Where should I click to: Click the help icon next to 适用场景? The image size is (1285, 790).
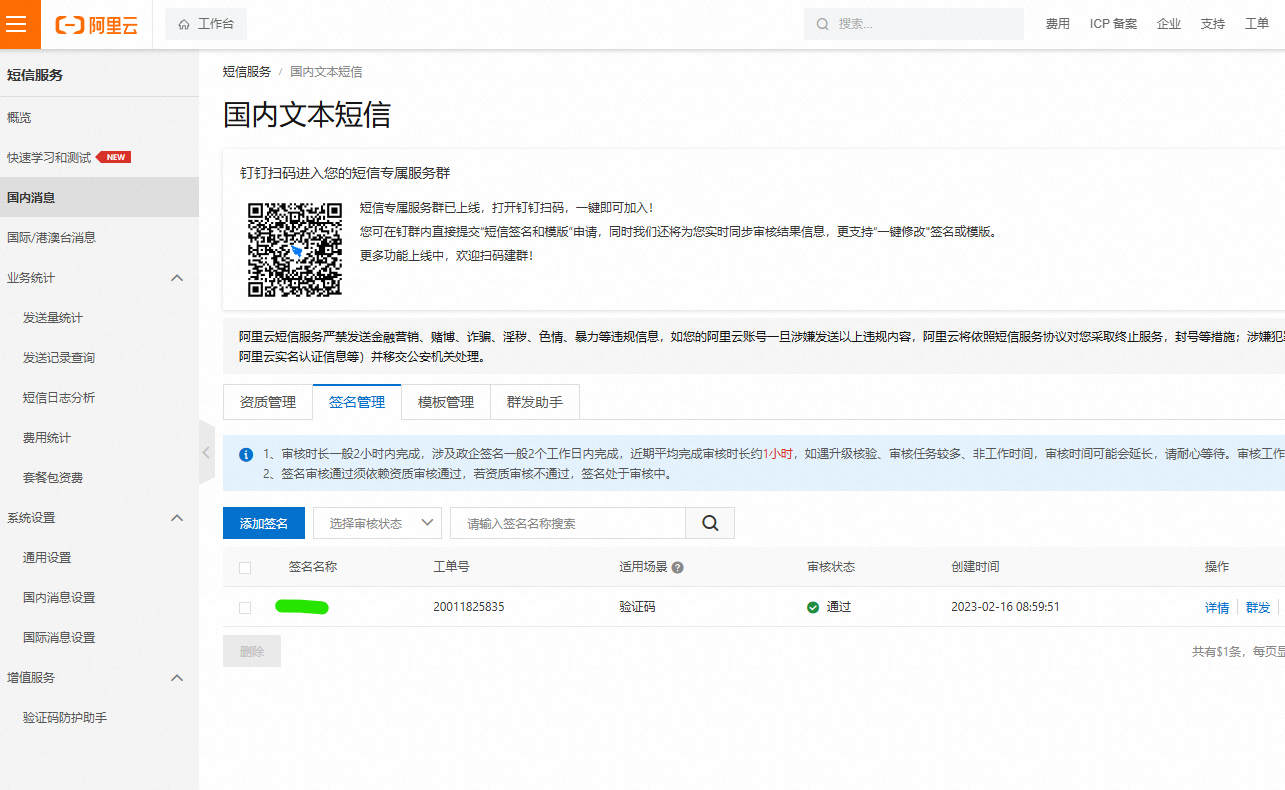[677, 568]
